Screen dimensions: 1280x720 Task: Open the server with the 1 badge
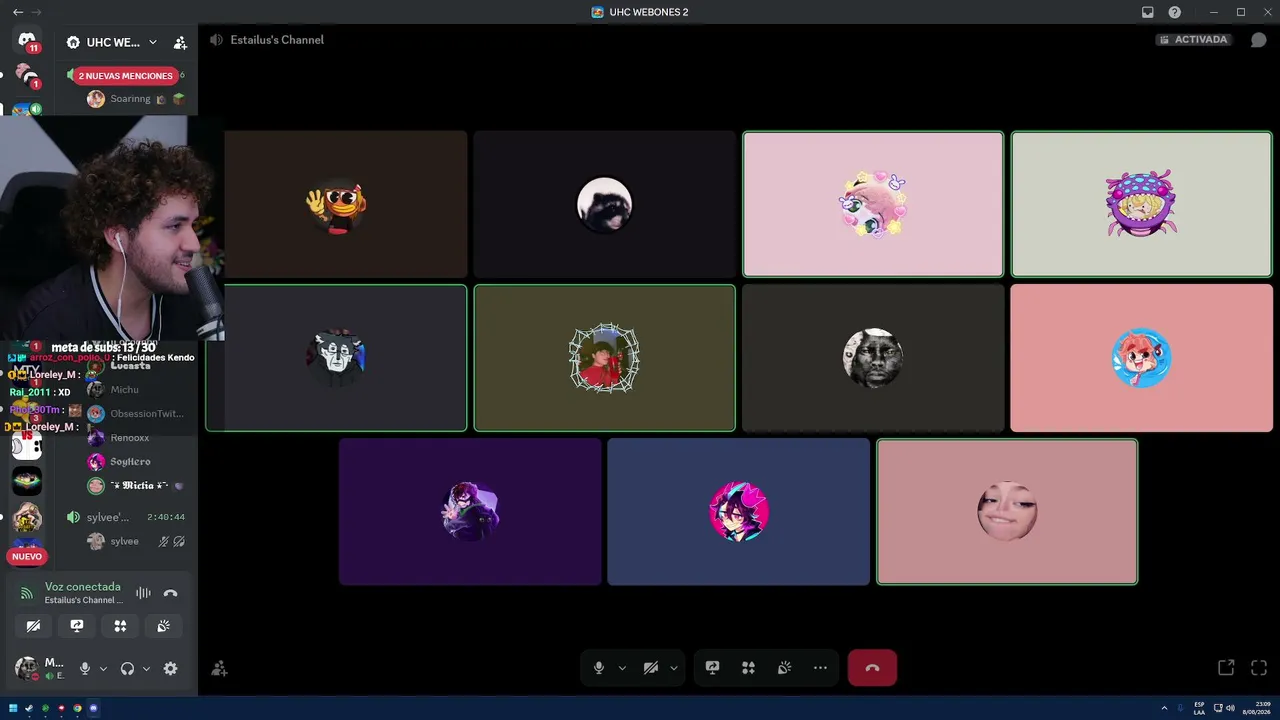pos(27,76)
